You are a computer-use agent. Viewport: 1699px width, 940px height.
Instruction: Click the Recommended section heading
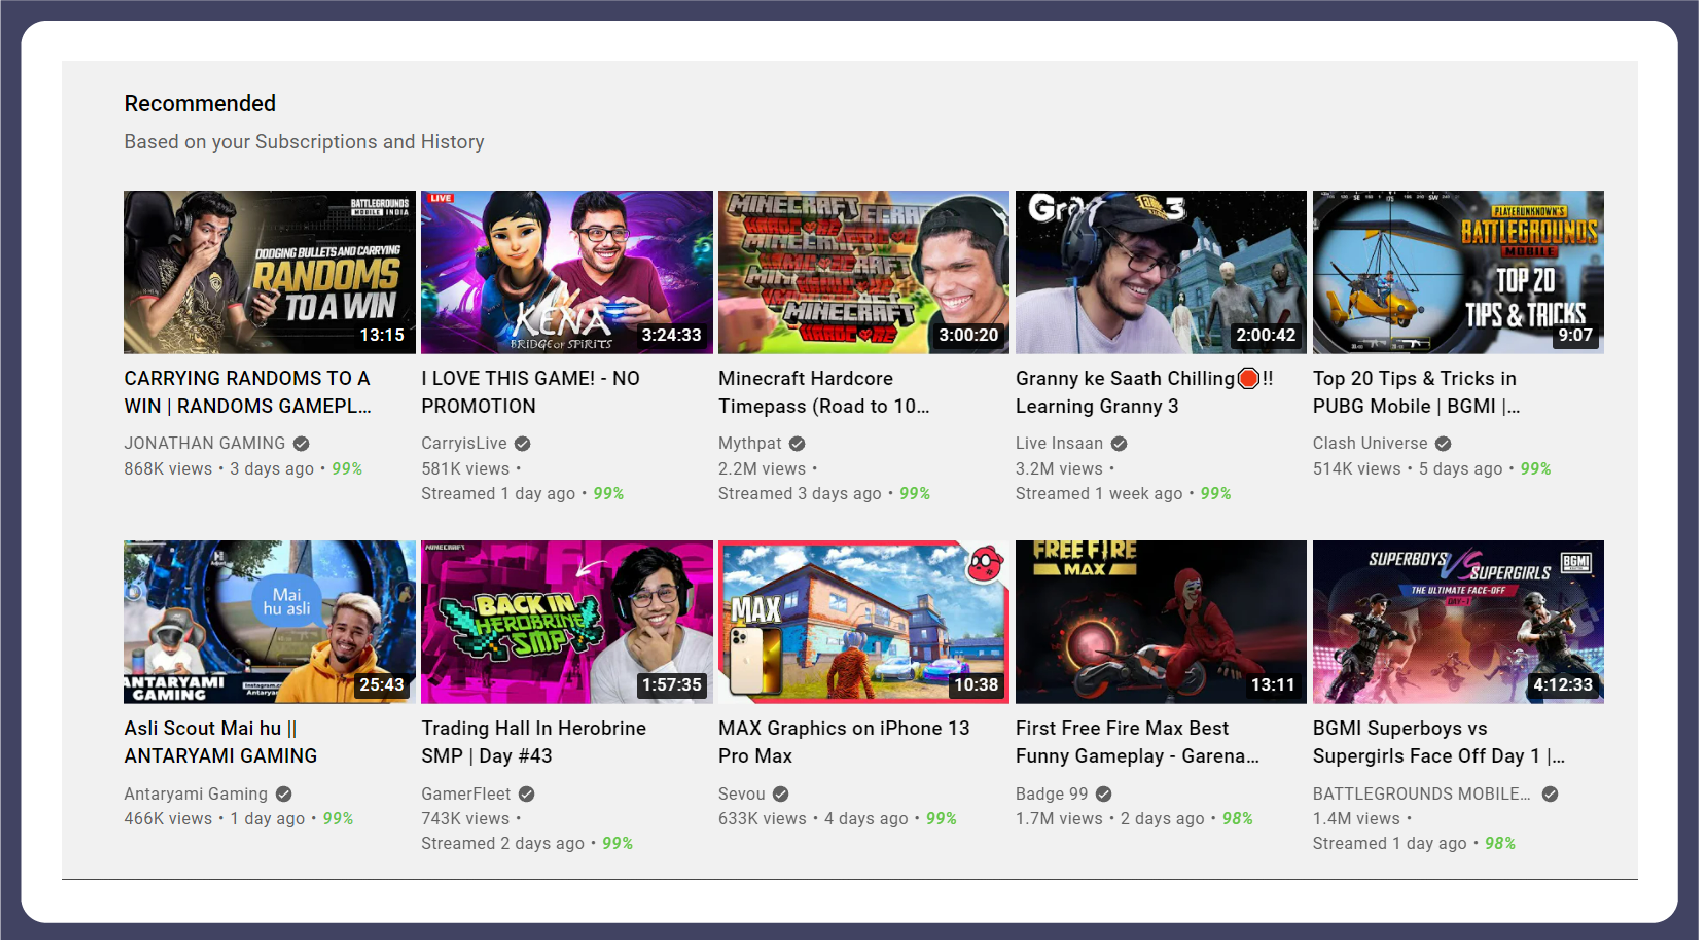(x=200, y=104)
